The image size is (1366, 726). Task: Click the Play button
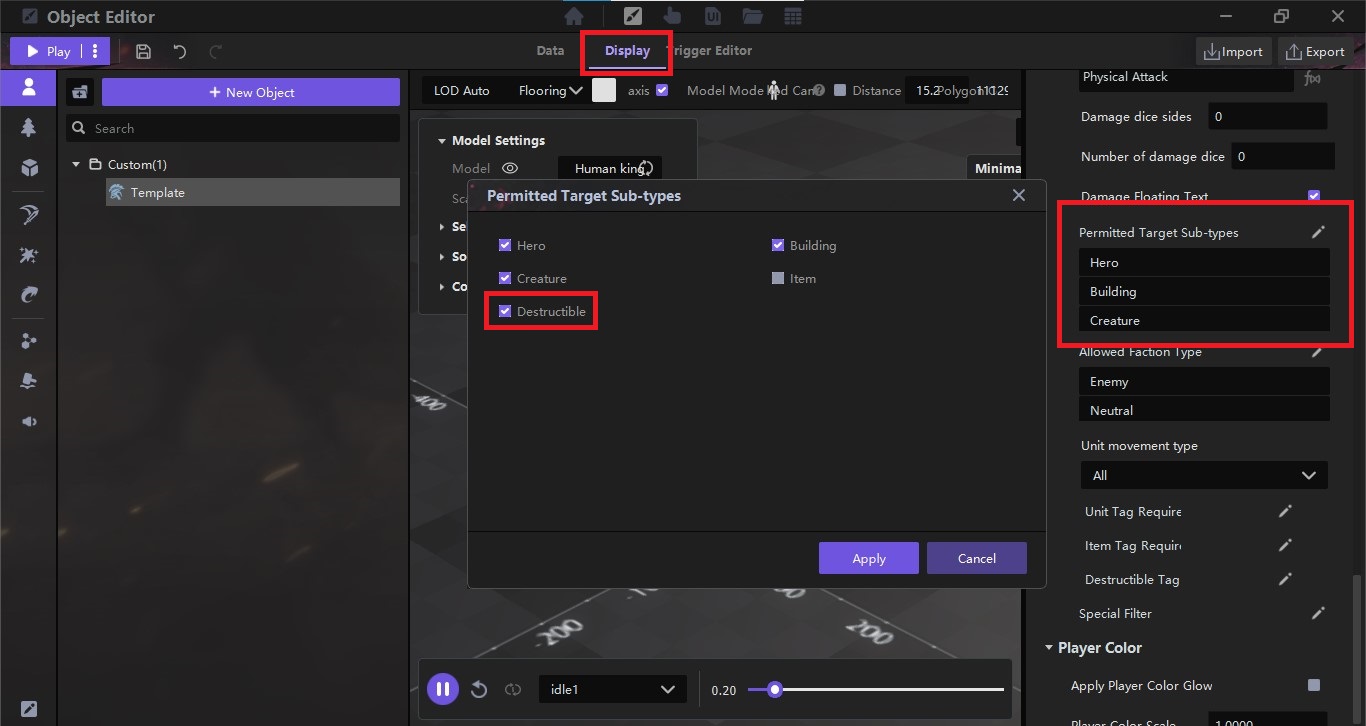(47, 51)
